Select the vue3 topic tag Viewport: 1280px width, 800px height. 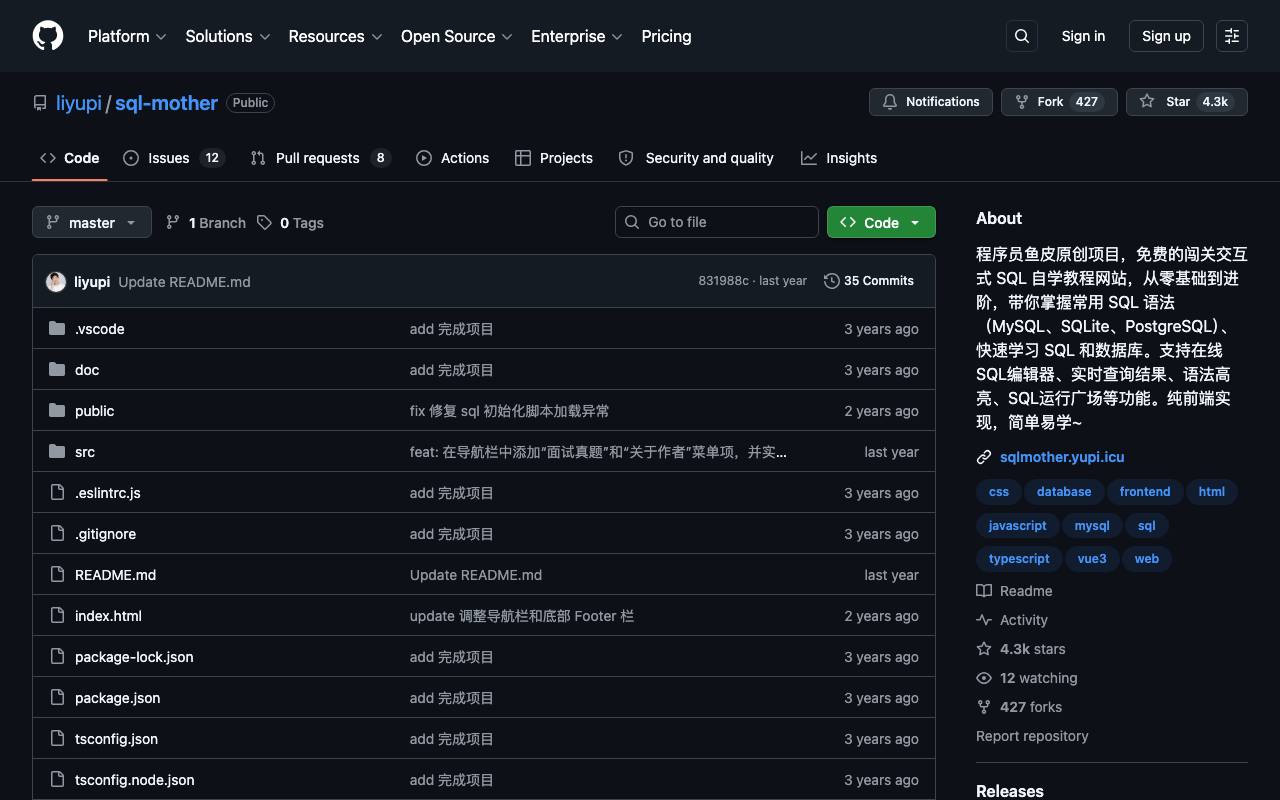point(1092,559)
